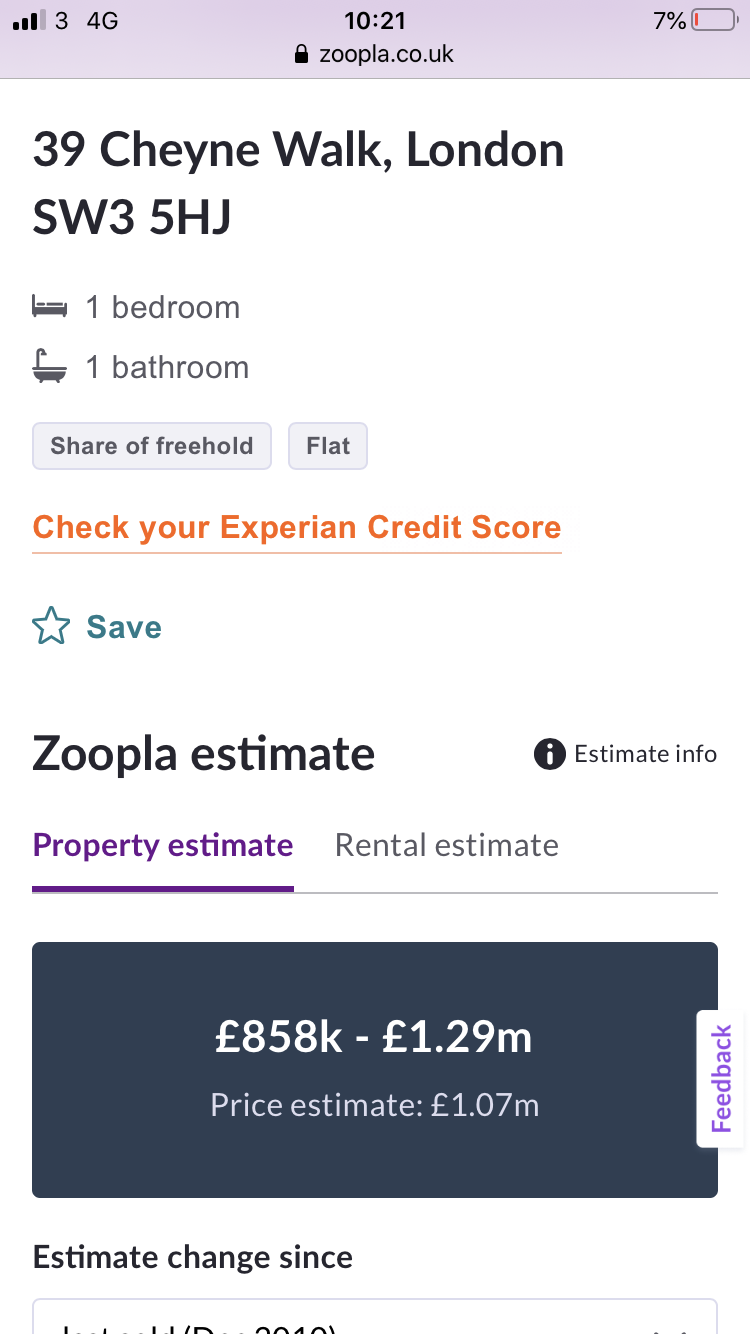Click the bathtub icon beside 1 bathroom
This screenshot has width=750, height=1334.
[x=50, y=367]
